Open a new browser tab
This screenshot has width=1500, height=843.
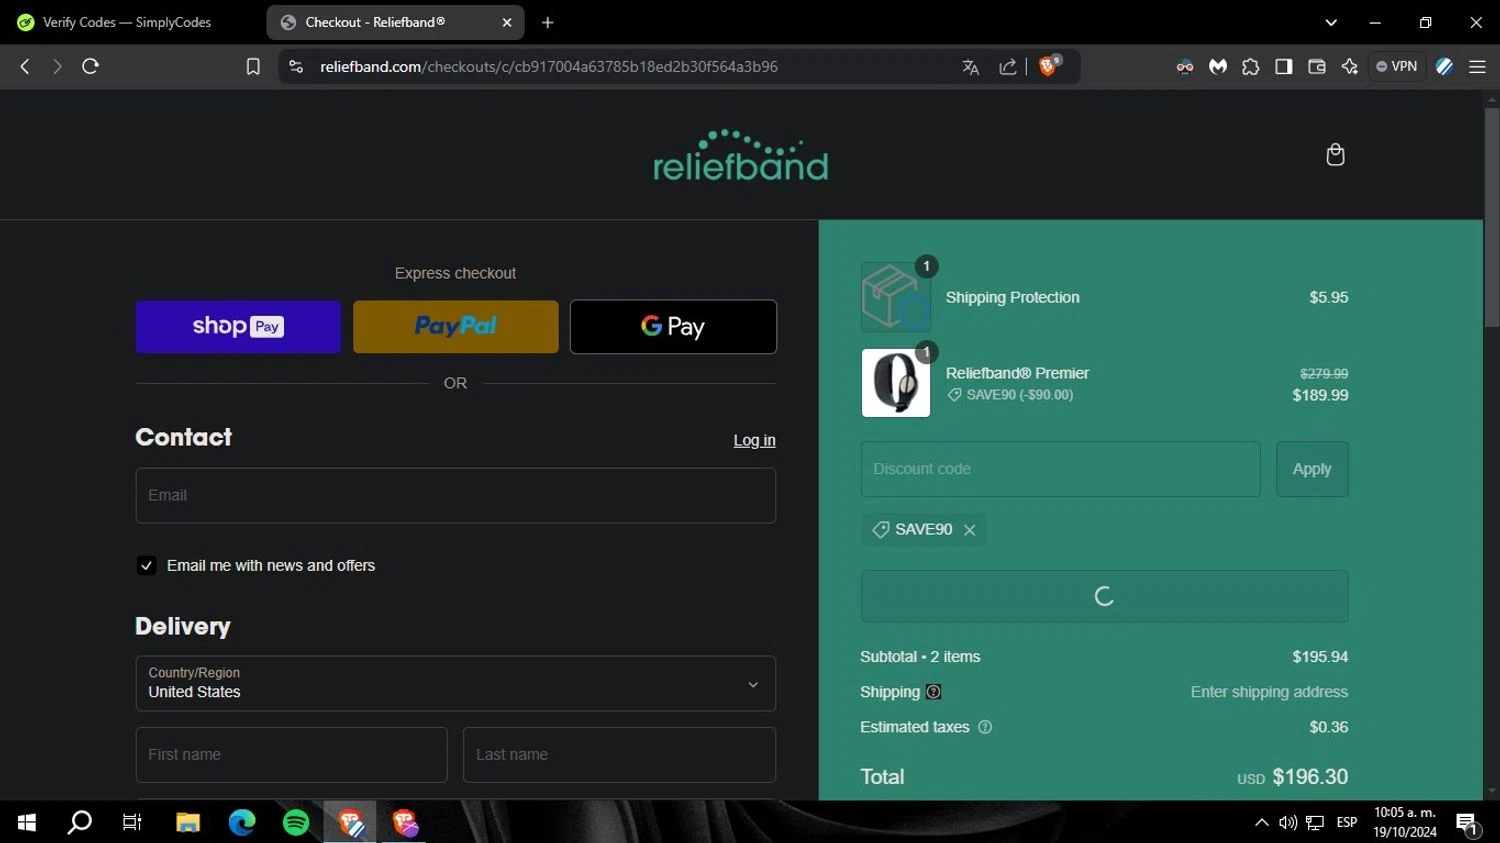(x=547, y=22)
